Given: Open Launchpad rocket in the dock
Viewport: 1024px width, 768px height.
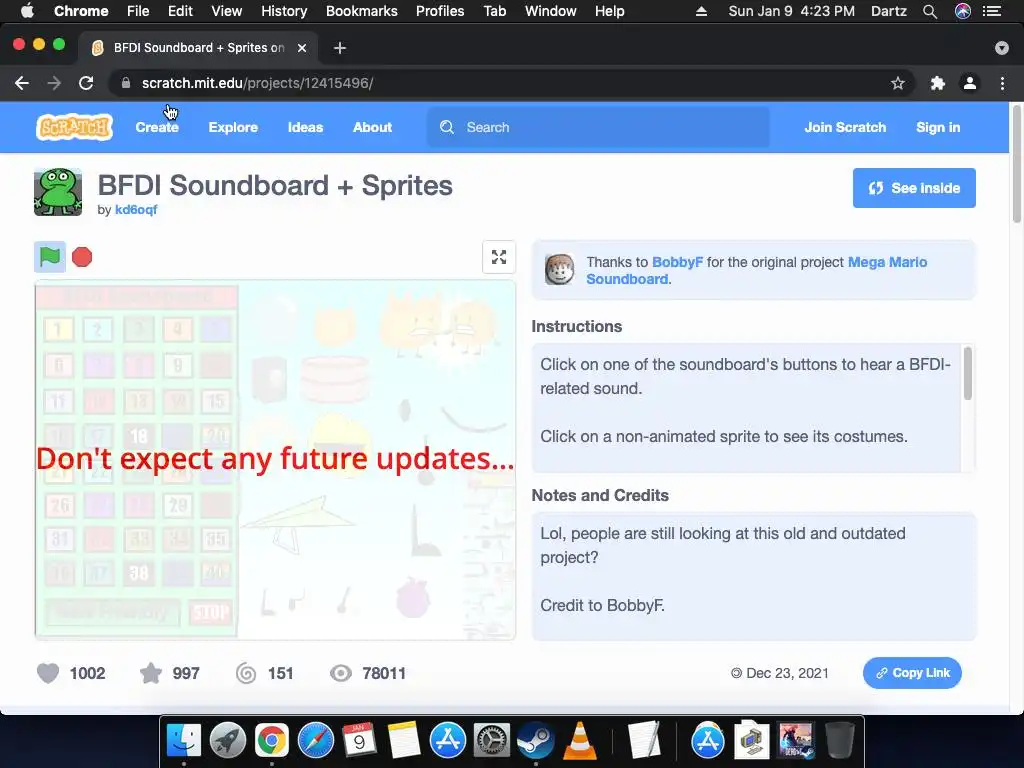Looking at the screenshot, I should point(228,741).
